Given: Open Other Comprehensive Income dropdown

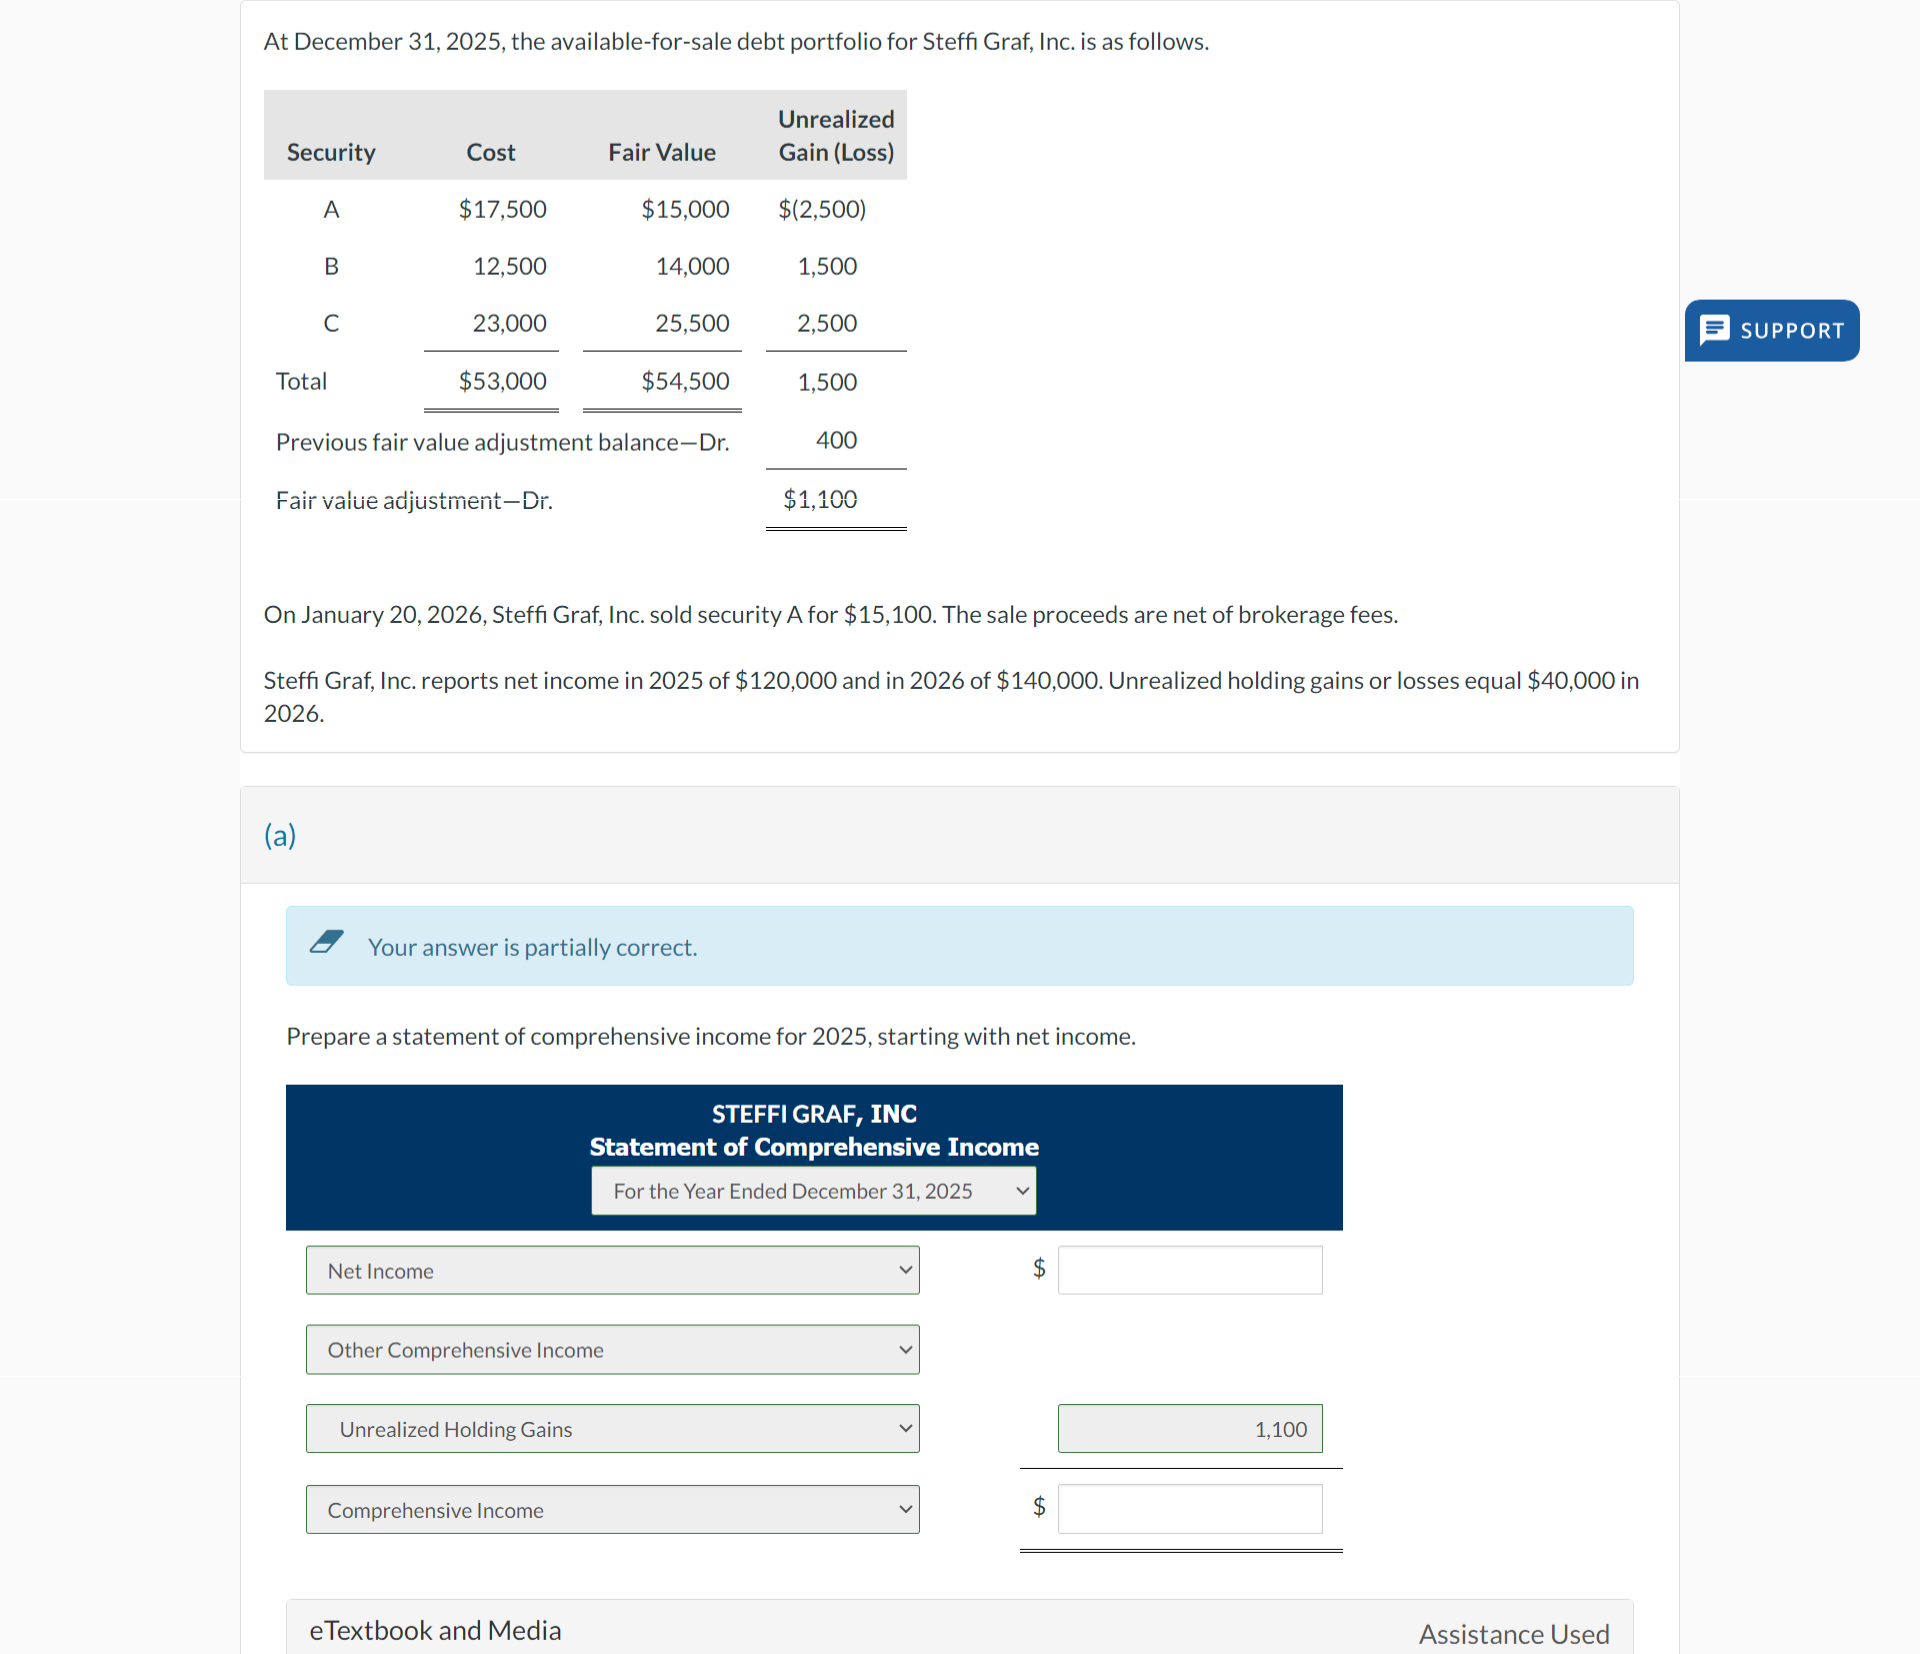Looking at the screenshot, I should click(x=612, y=1350).
